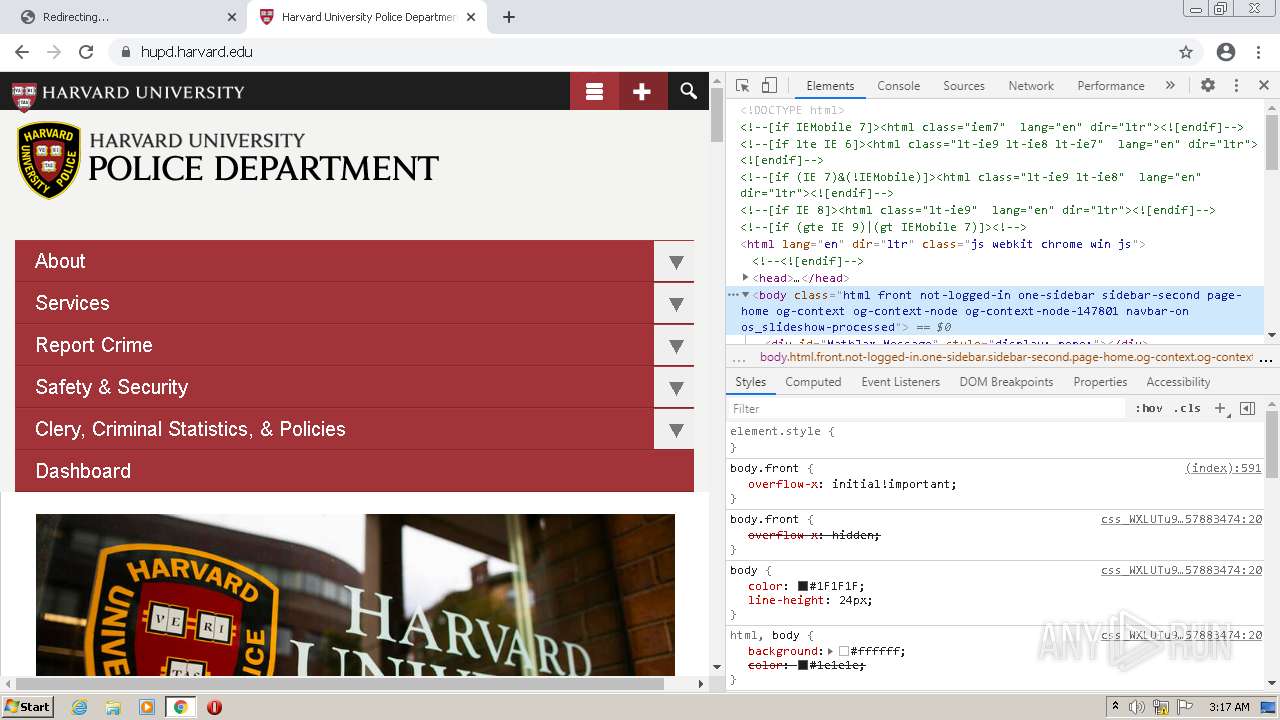Activate the DevTools inspect element tool

742,86
